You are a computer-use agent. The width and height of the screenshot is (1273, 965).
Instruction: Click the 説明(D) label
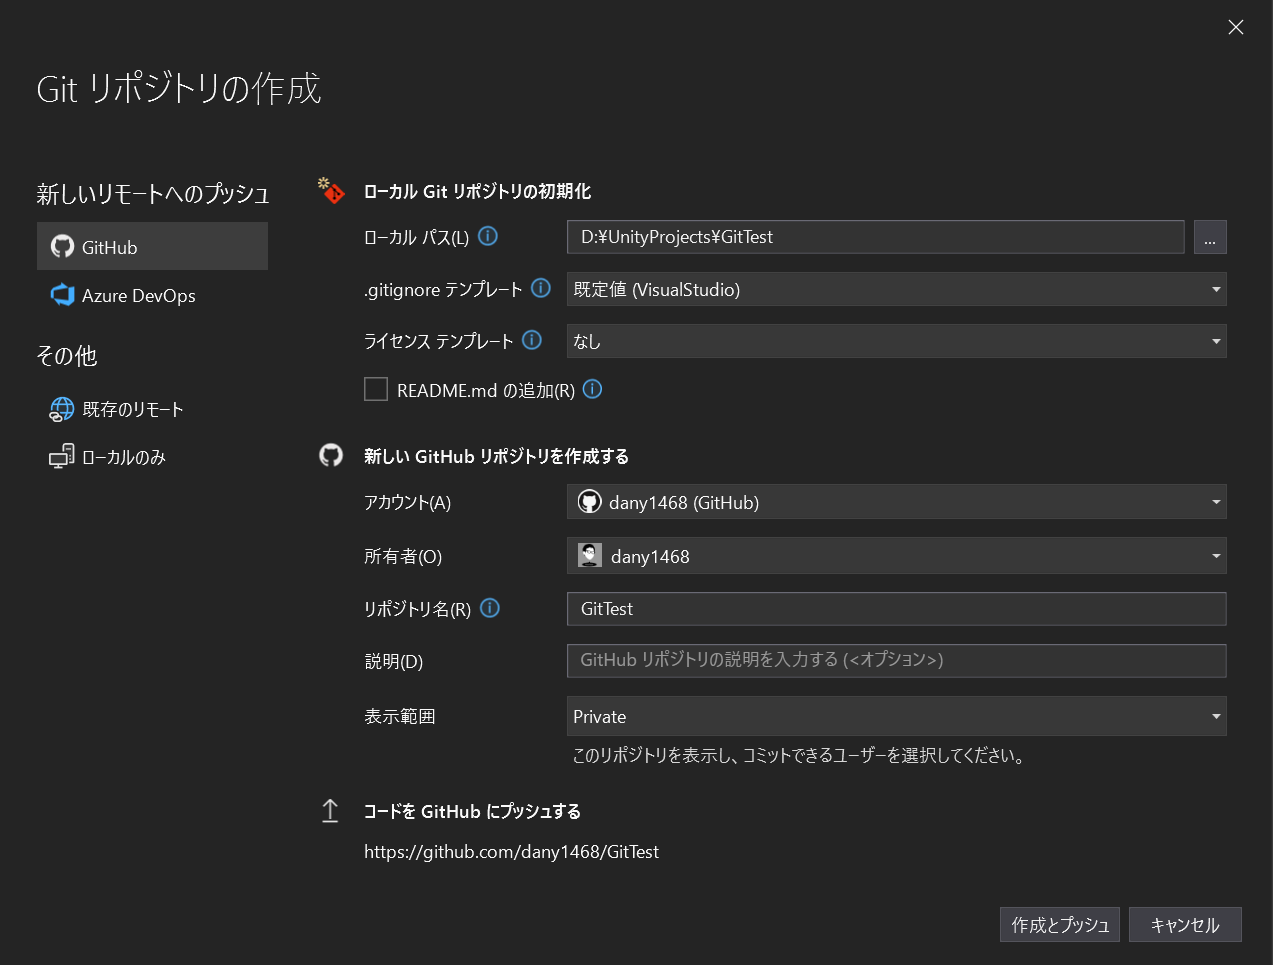(x=394, y=661)
